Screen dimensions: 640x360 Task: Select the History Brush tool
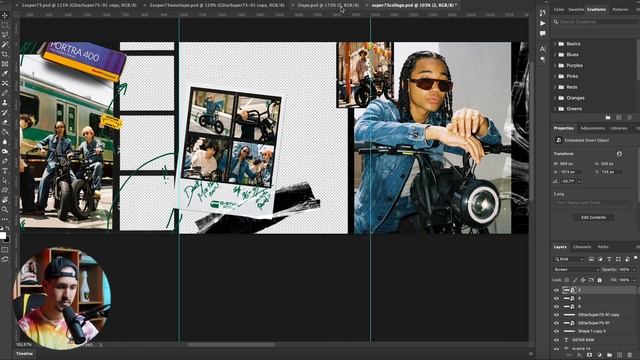5,113
